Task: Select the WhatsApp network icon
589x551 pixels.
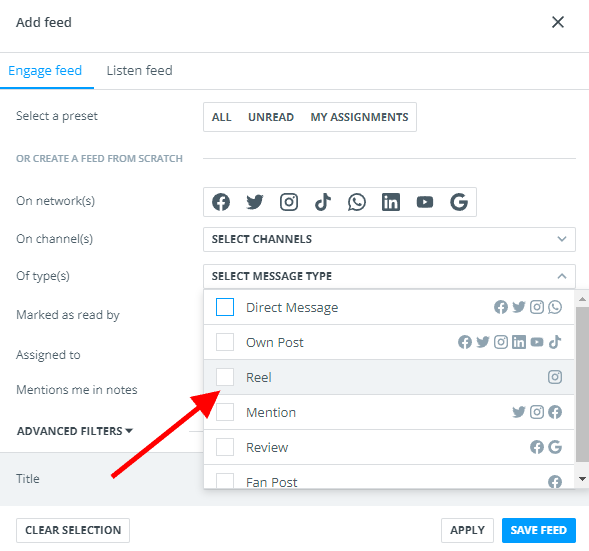Action: coord(356,202)
